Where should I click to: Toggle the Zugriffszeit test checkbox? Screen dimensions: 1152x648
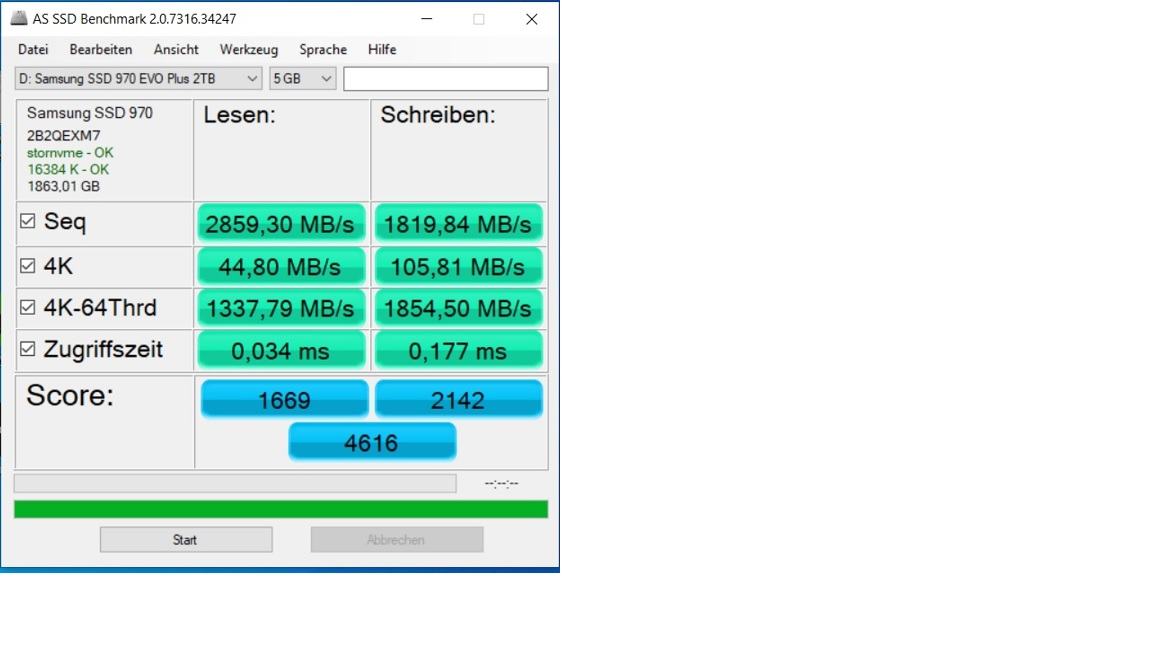pyautogui.click(x=27, y=349)
